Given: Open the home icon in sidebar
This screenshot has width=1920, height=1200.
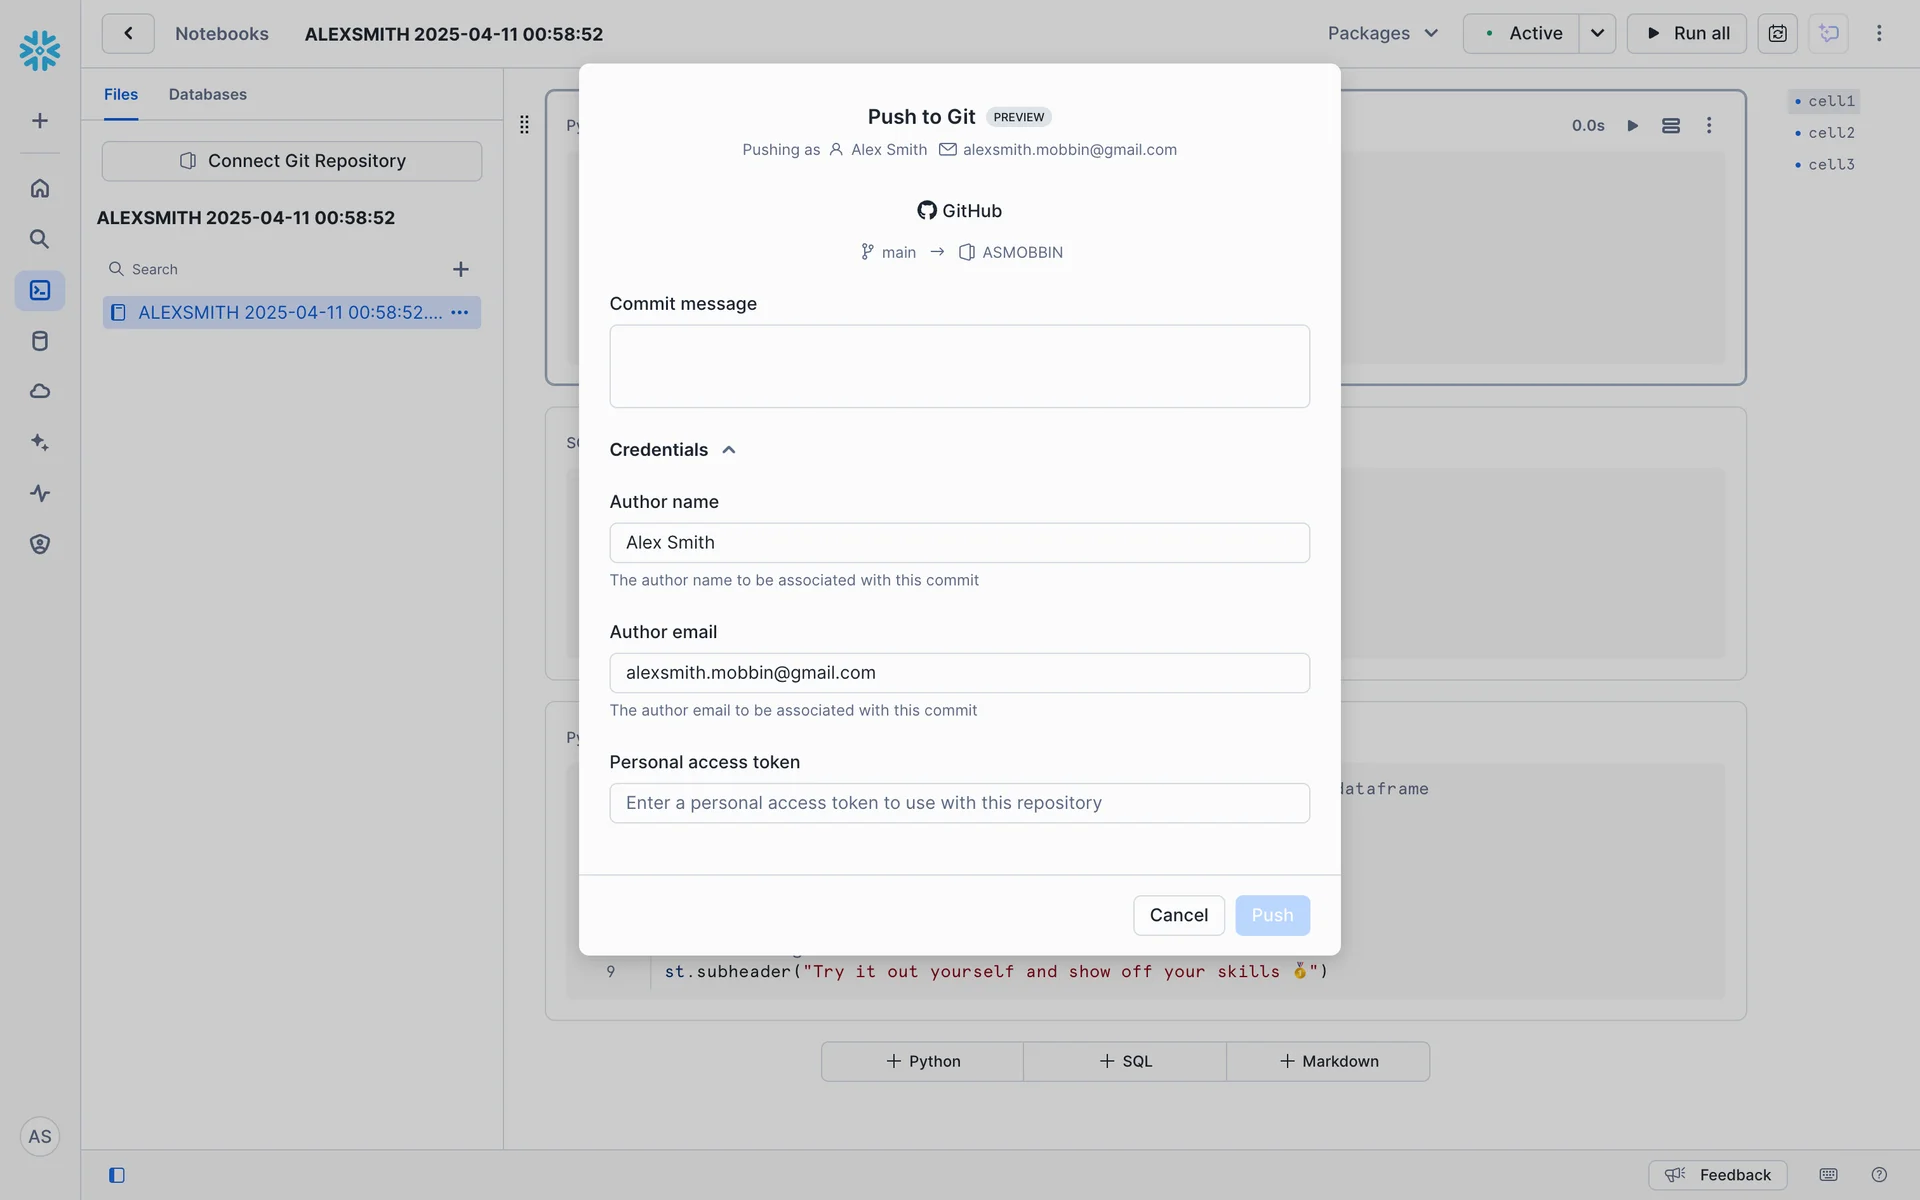Looking at the screenshot, I should [x=40, y=188].
